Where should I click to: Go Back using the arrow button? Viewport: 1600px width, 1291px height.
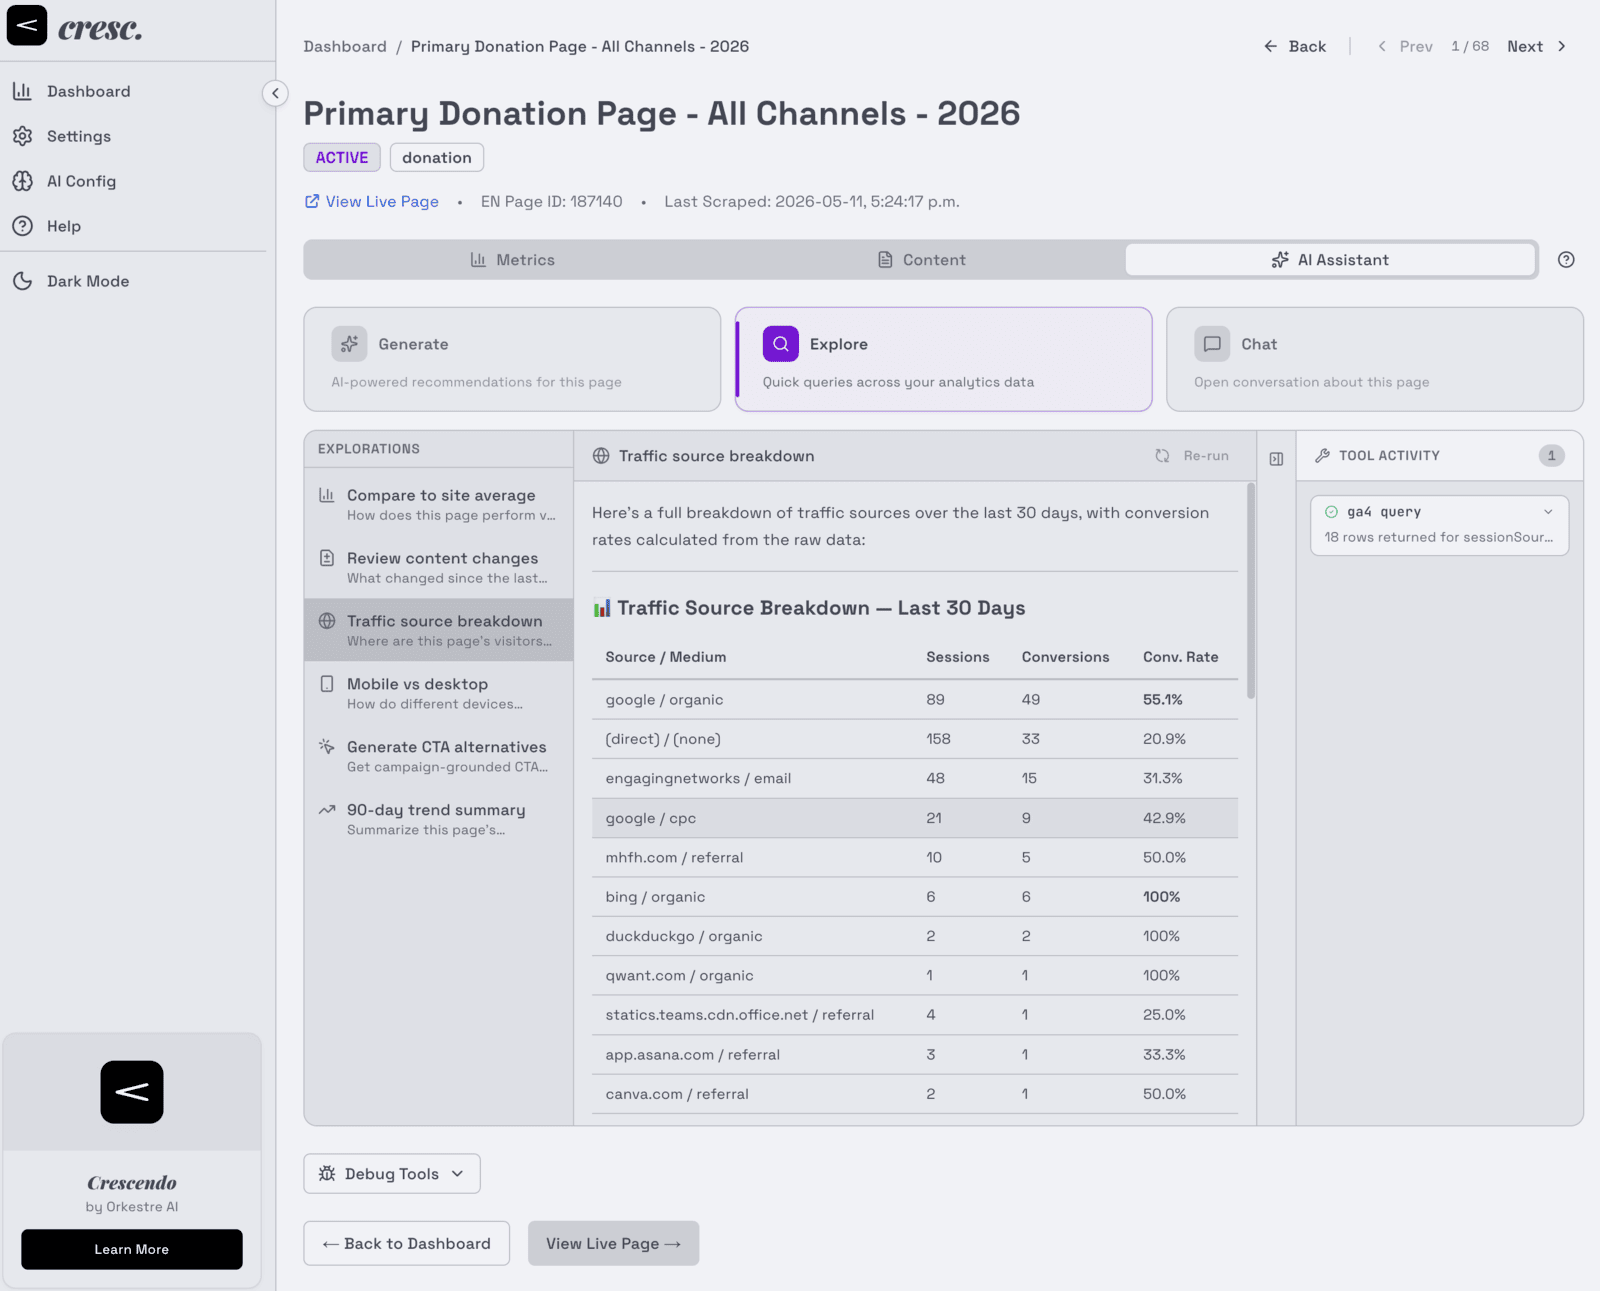click(x=1295, y=46)
